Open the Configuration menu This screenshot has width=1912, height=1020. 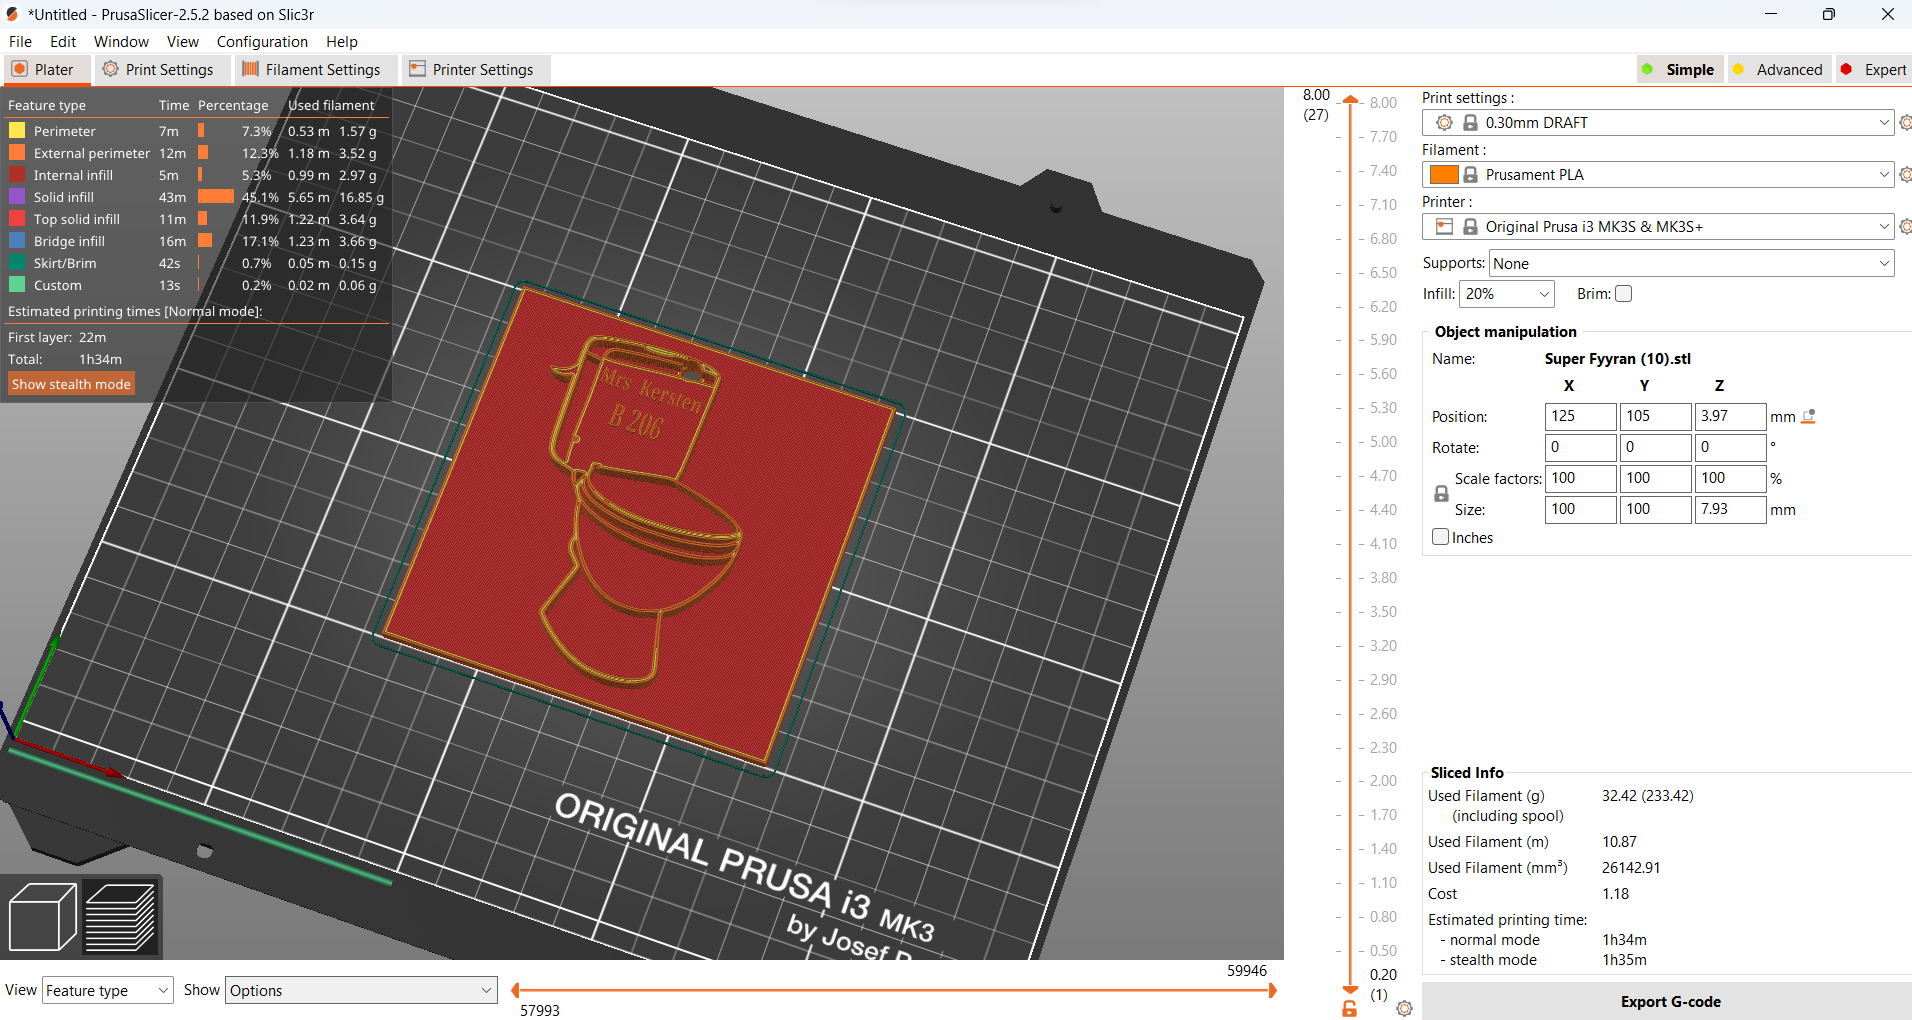tap(262, 42)
